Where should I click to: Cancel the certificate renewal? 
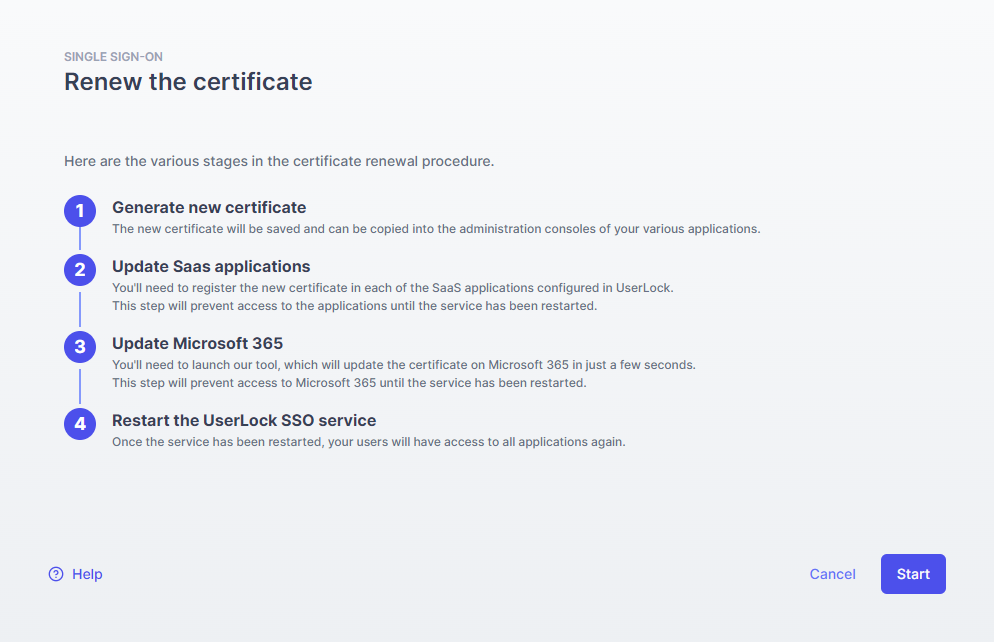[x=832, y=574]
